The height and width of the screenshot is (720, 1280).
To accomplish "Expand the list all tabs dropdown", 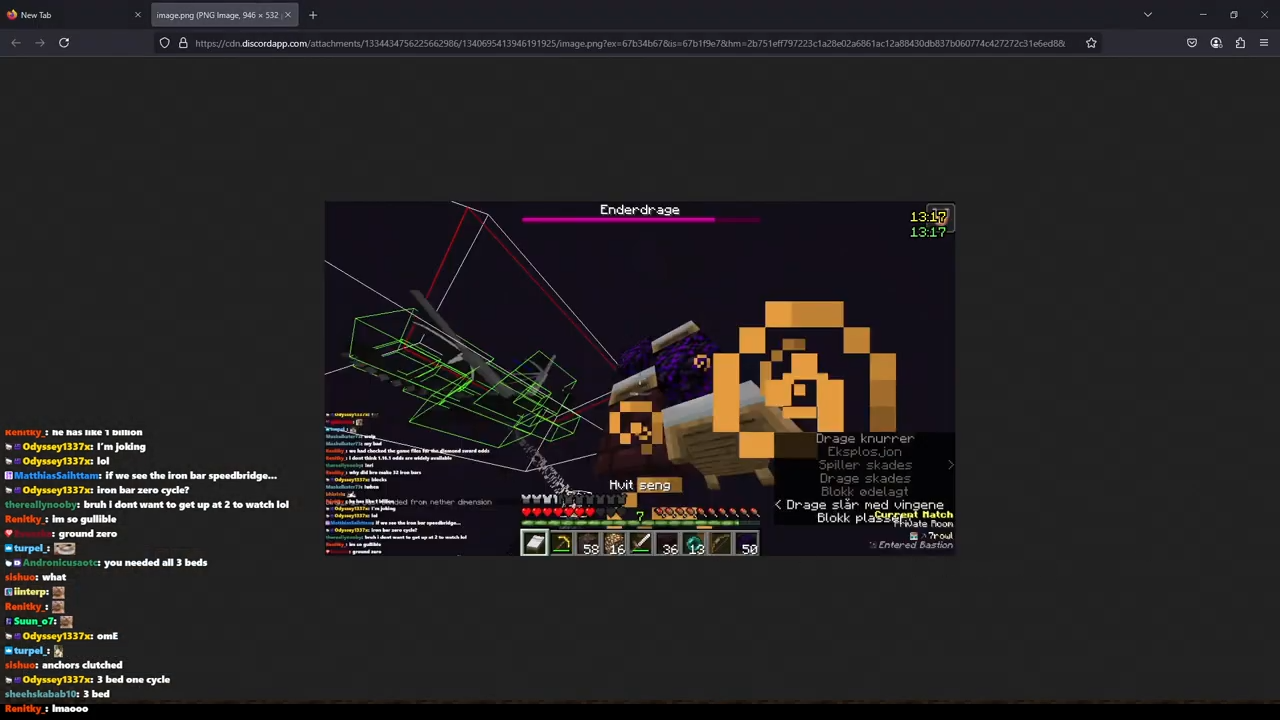I will 1148,15.
